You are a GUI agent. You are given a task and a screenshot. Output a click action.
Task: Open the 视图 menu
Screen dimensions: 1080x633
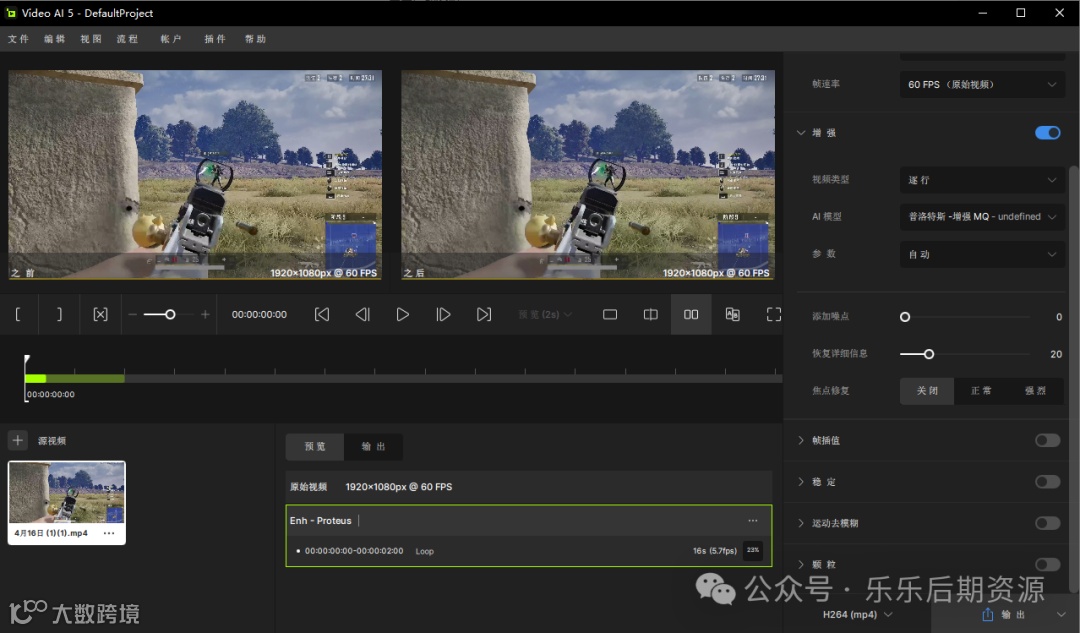(91, 39)
